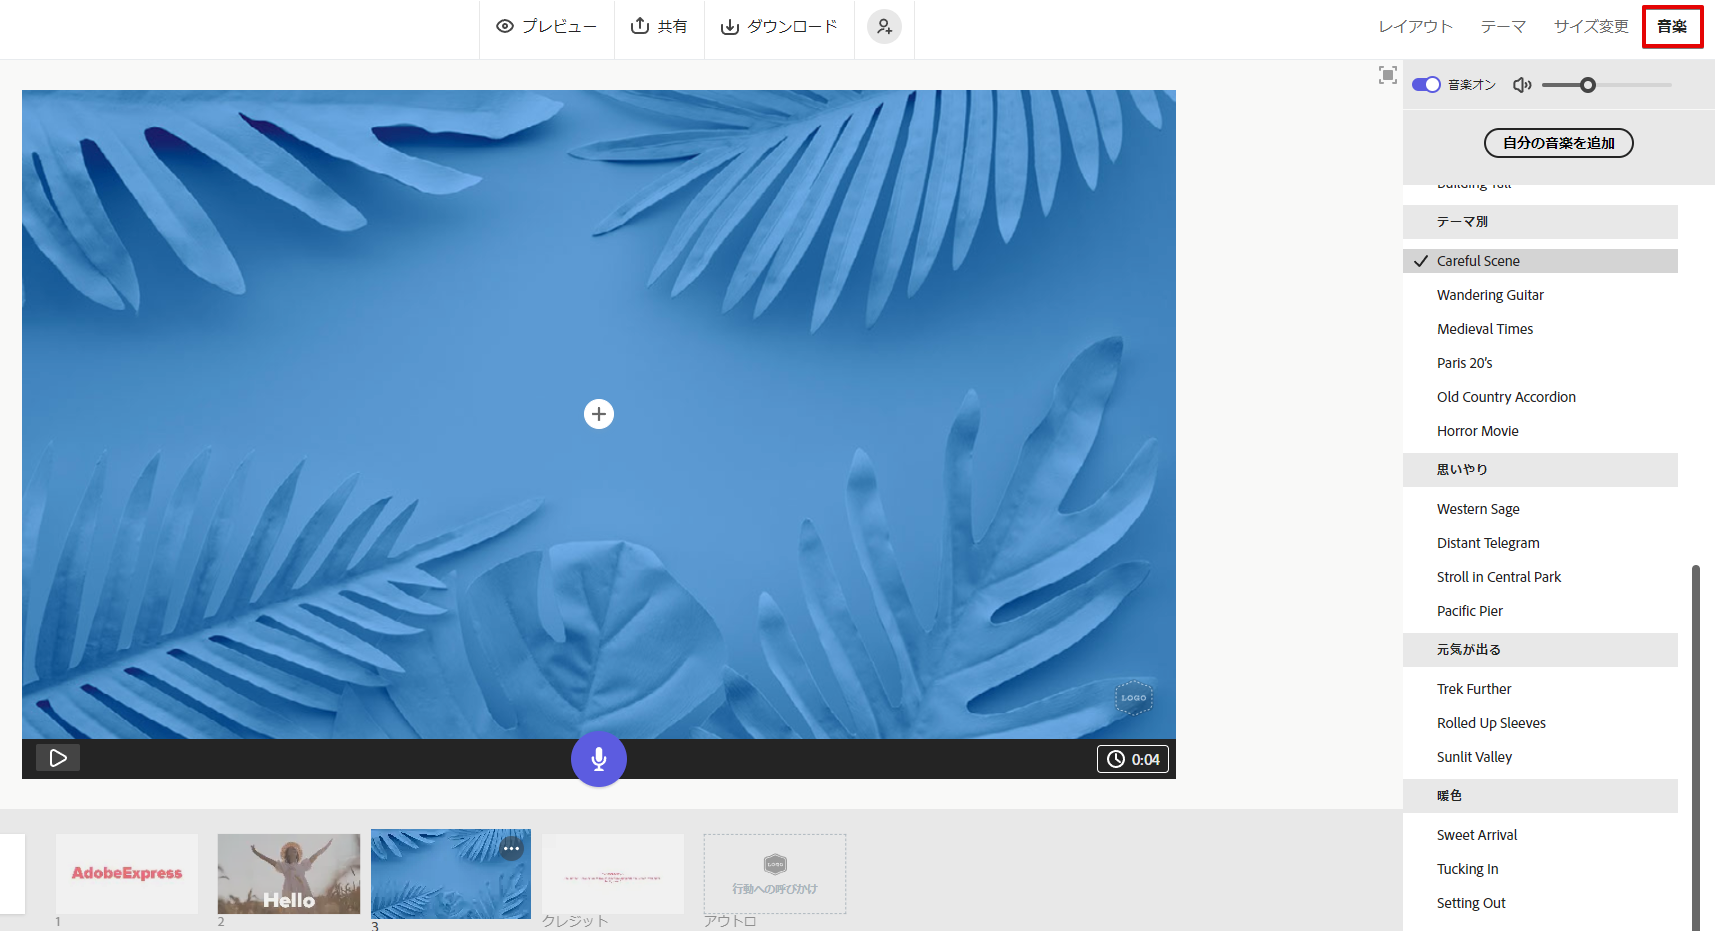Open slide 3 options via the ... icon
The image size is (1715, 931).
513,848
